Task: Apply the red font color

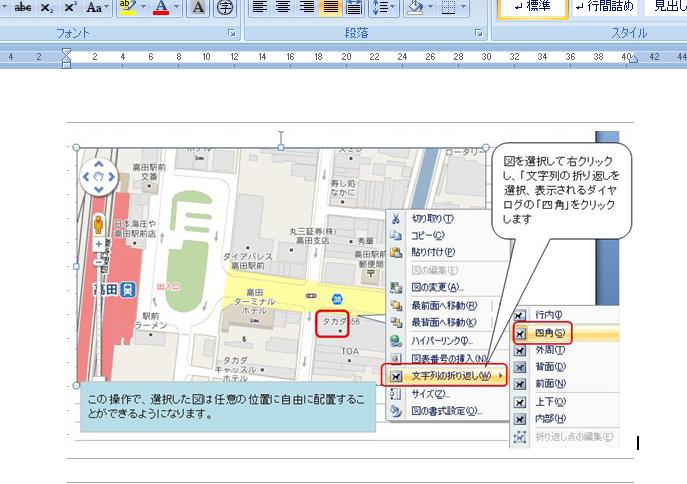Action: coord(161,7)
